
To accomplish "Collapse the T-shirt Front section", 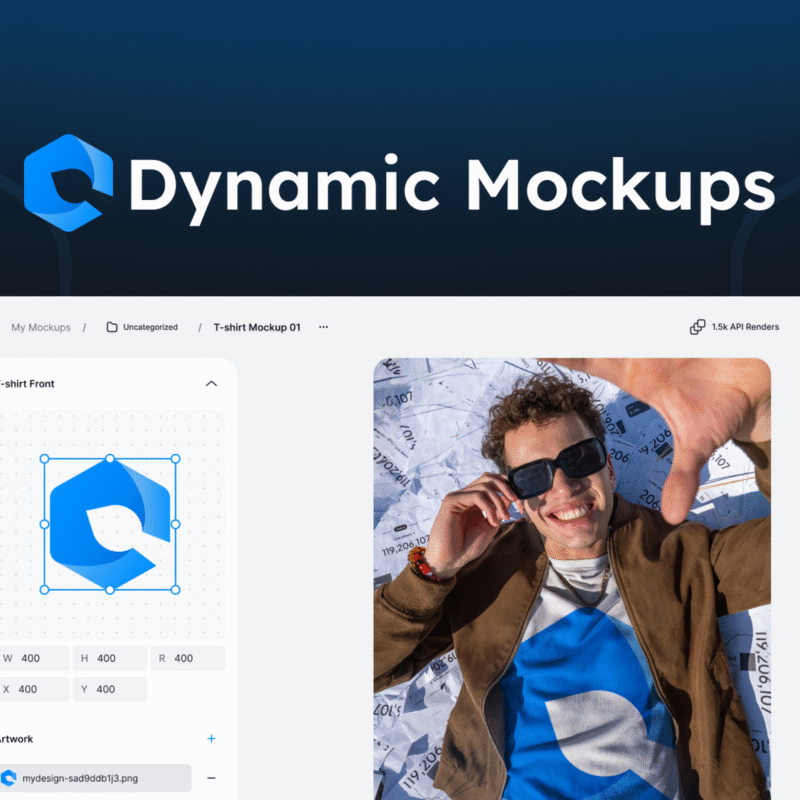I will pos(211,383).
